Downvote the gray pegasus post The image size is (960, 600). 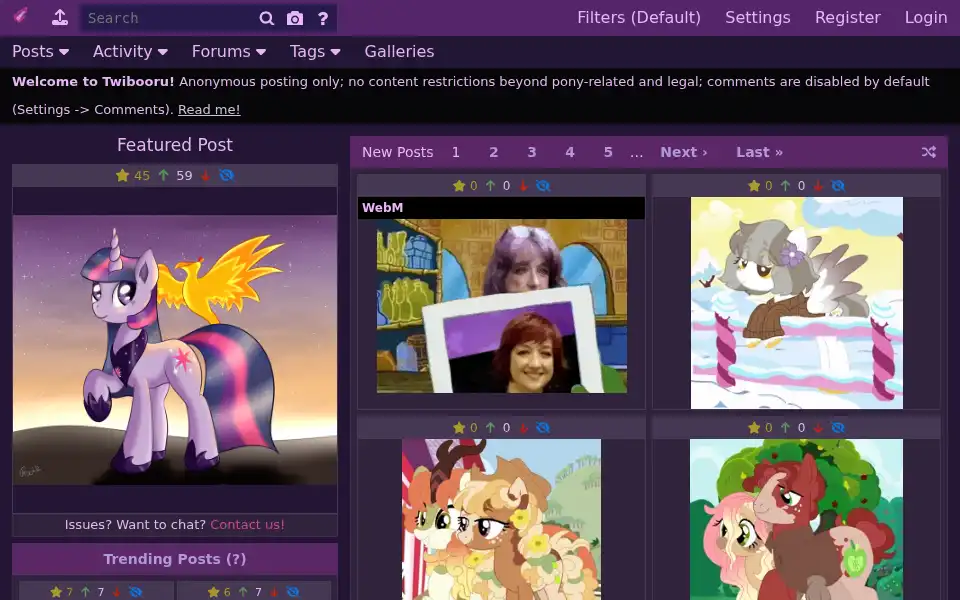pyautogui.click(x=818, y=186)
